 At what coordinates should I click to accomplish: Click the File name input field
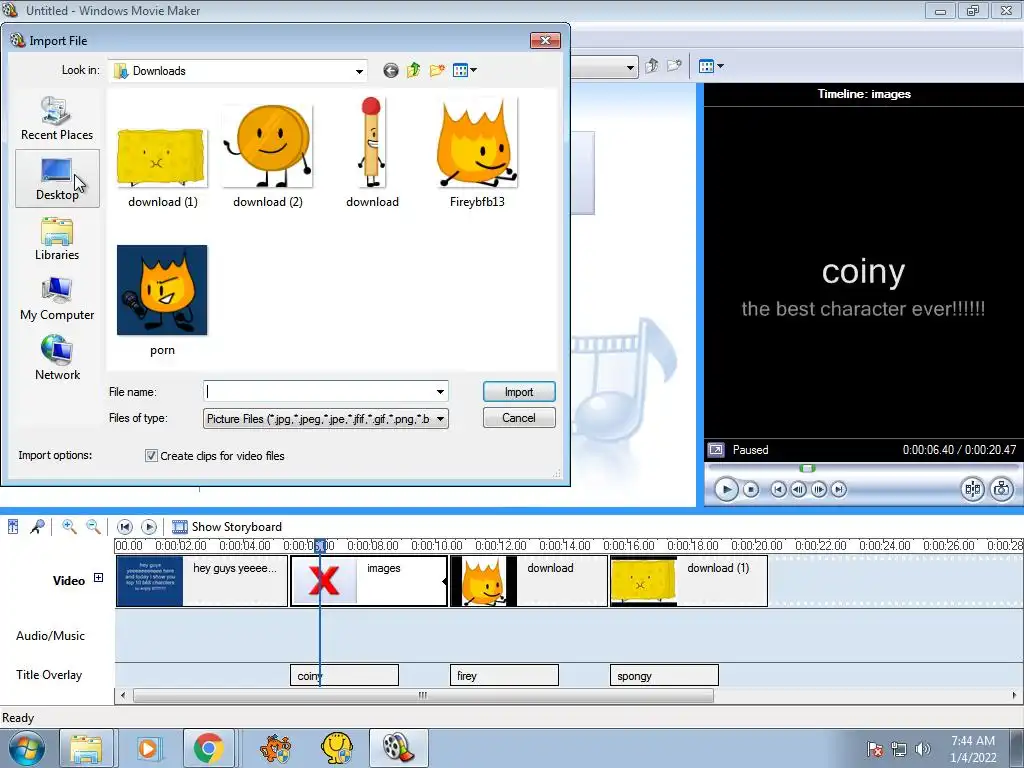click(319, 392)
